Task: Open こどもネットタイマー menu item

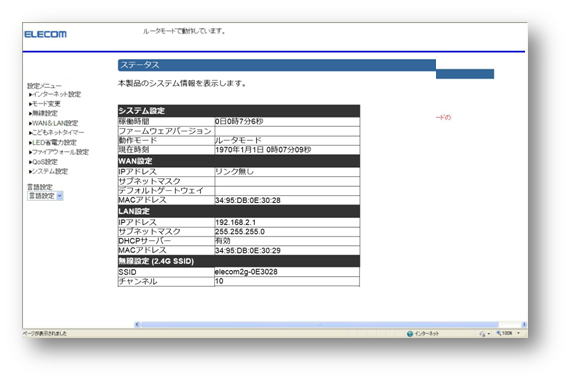Action: (x=57, y=132)
